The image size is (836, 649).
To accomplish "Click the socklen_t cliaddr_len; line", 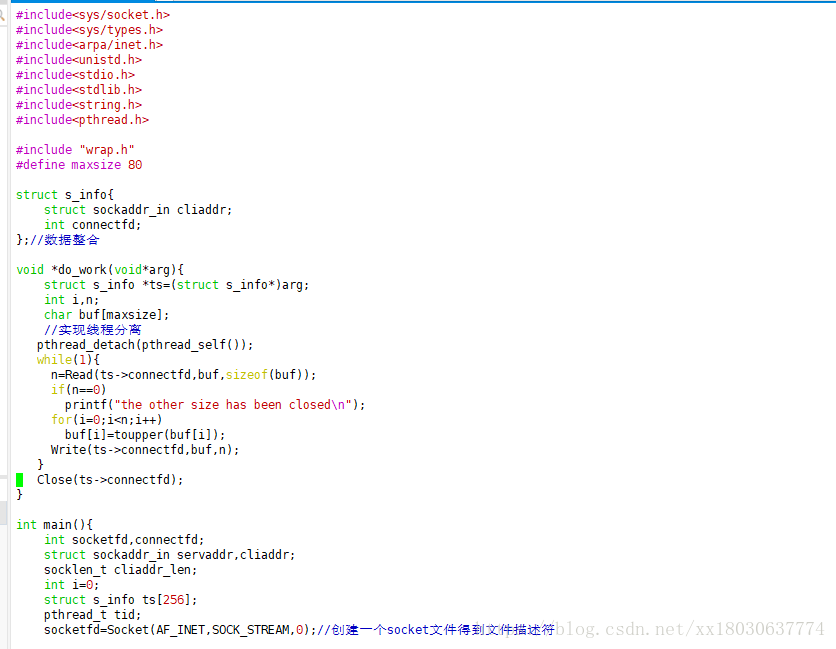I will click(x=120, y=570).
